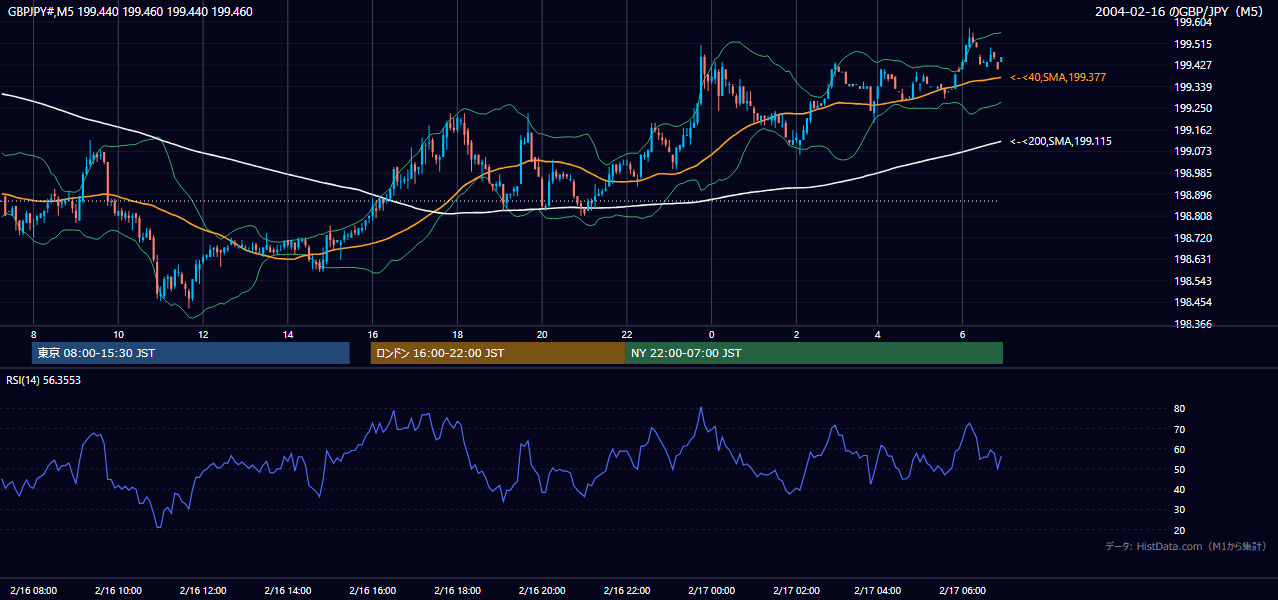Viewport: 1278px width, 600px height.
Task: Click the hour 18 tick label under price chart
Action: coord(457,334)
